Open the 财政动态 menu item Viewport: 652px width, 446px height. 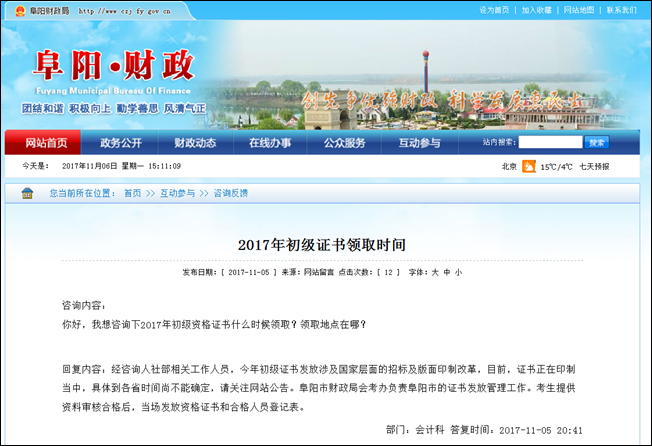(x=195, y=143)
